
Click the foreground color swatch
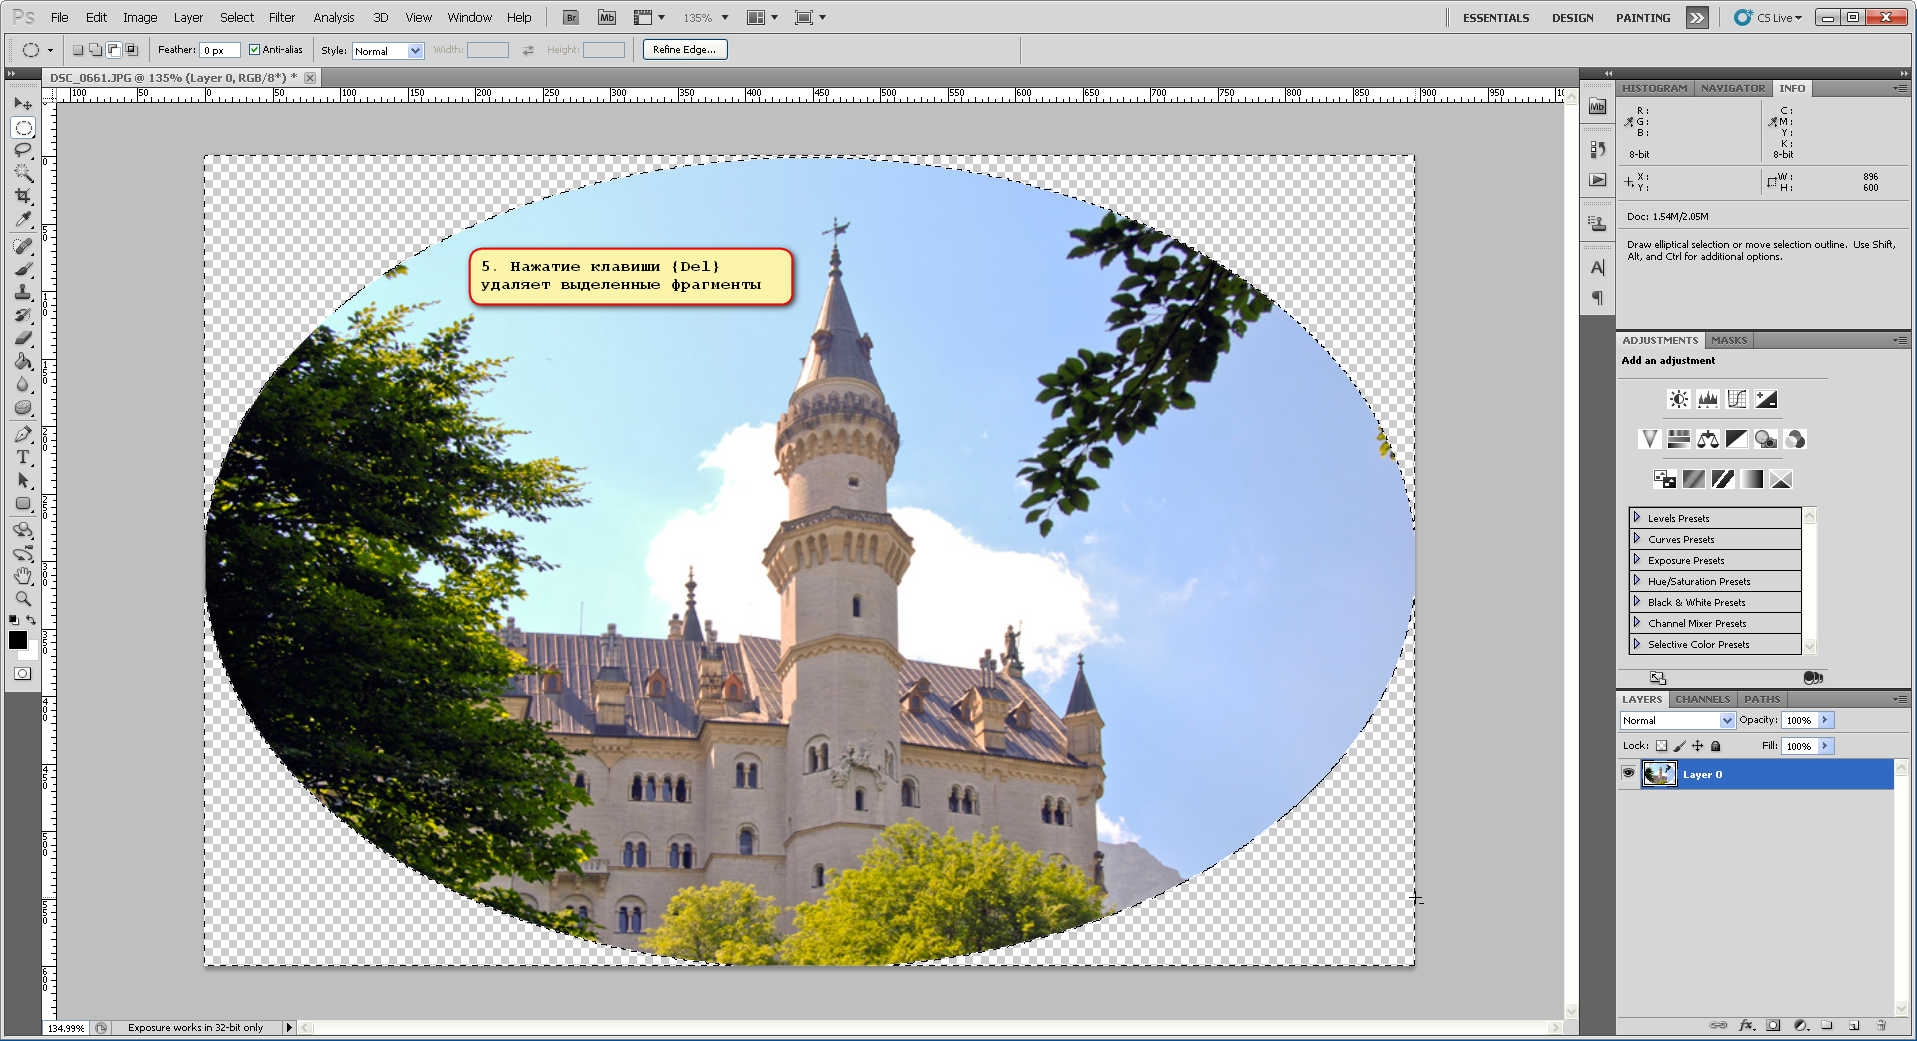[x=18, y=640]
